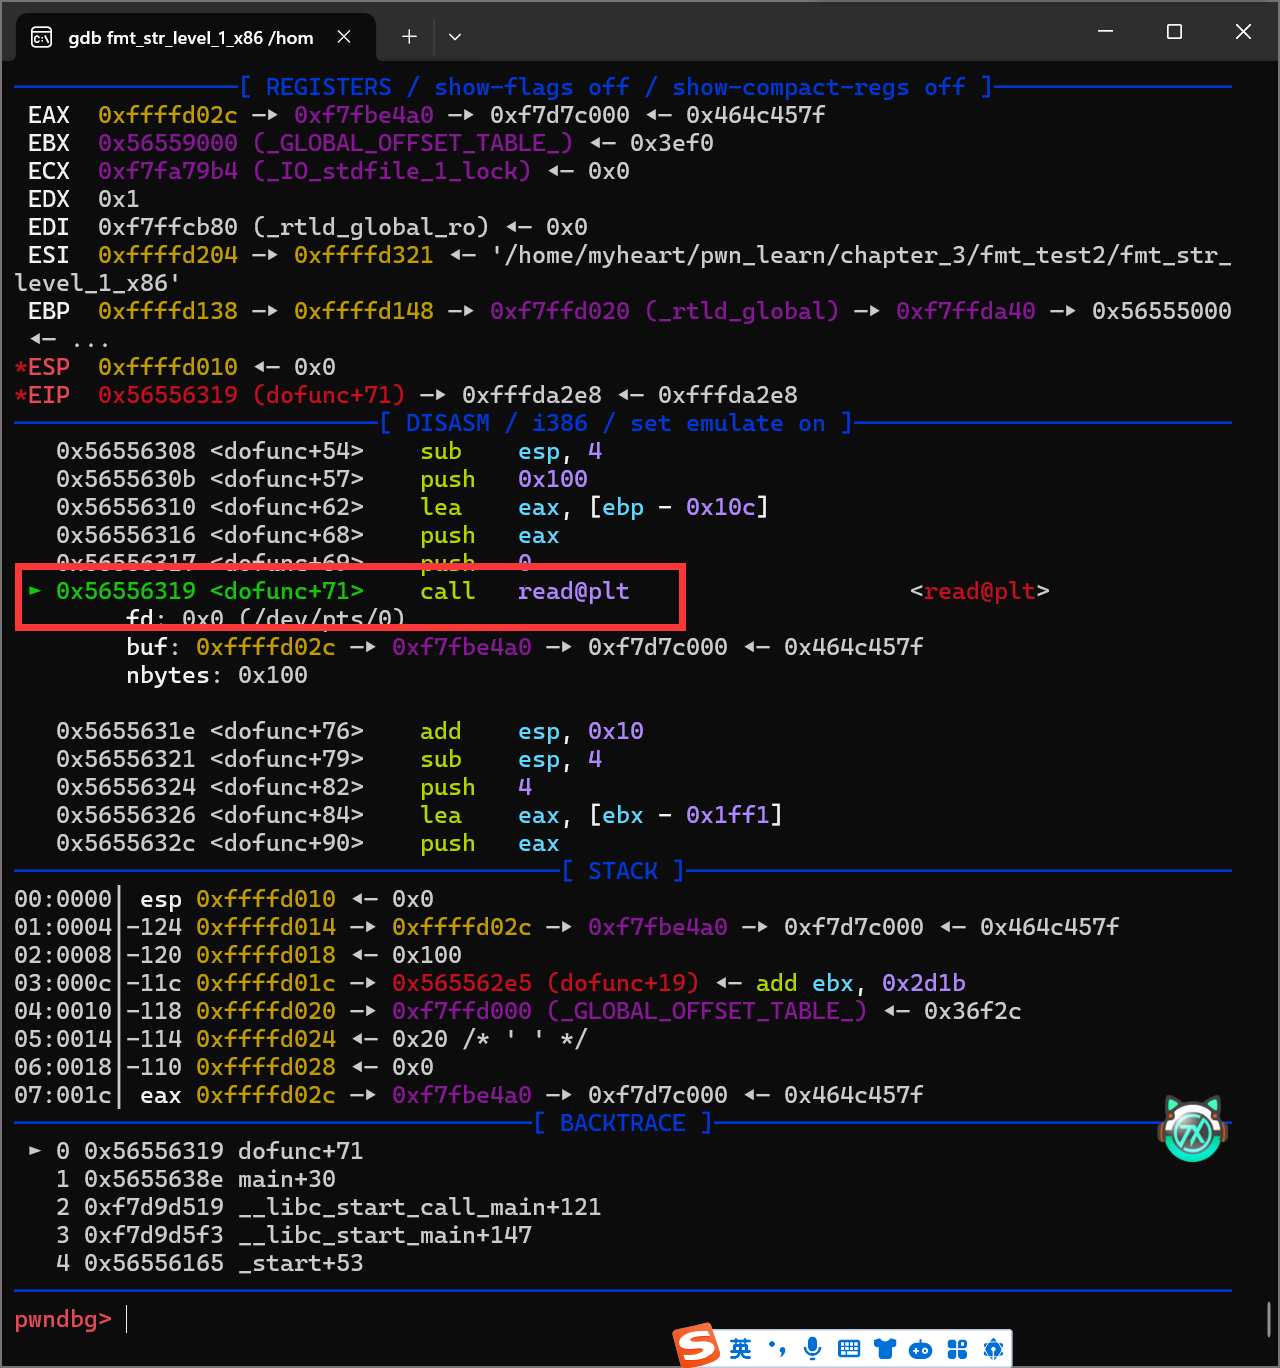
Task: Toggle punctuation mode in Sogou bar
Action: [x=777, y=1349]
